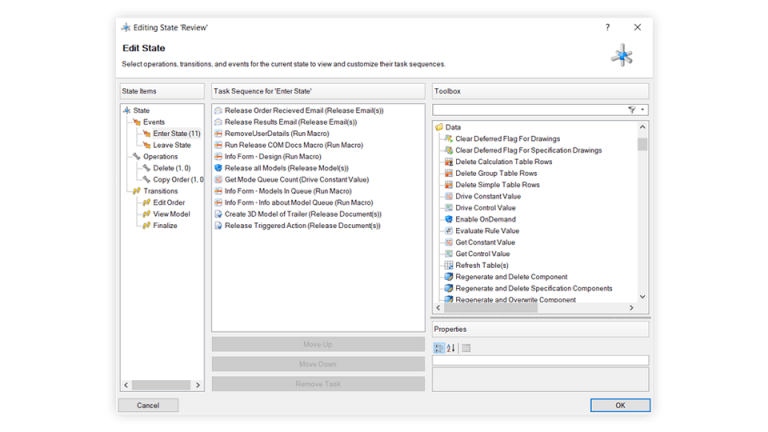Select the Refresh Table(s) toolbox icon
The width and height of the screenshot is (768, 432).
(448, 265)
